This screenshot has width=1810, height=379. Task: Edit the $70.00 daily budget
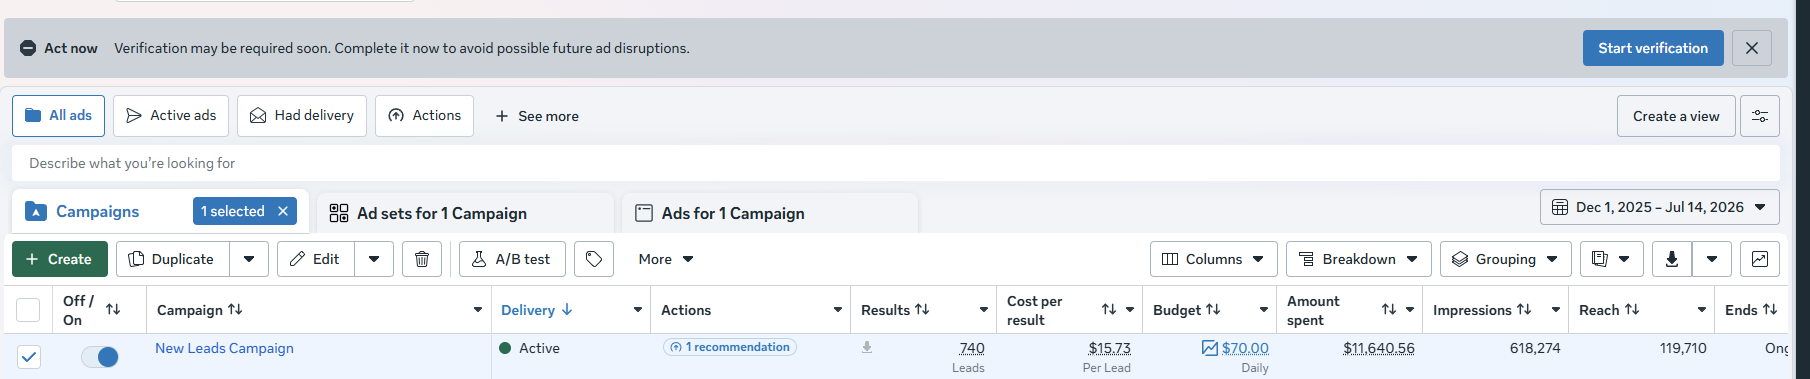click(1245, 348)
